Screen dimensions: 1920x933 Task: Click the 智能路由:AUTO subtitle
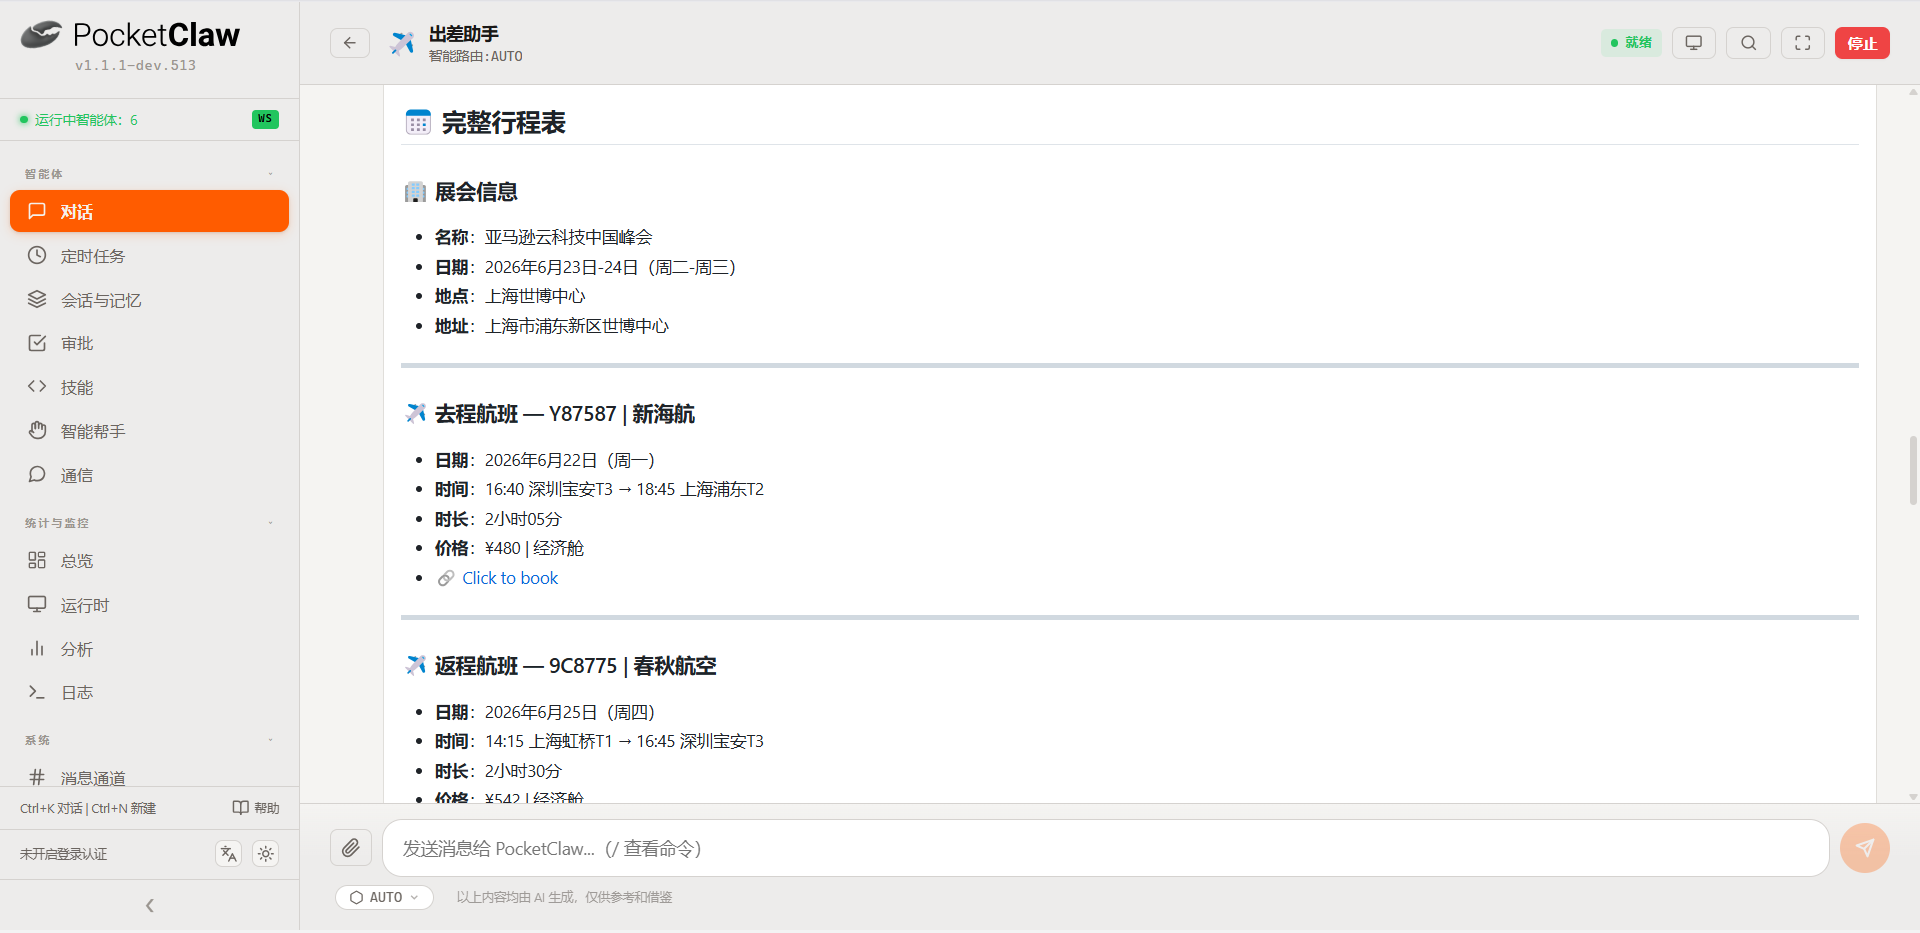pyautogui.click(x=476, y=57)
